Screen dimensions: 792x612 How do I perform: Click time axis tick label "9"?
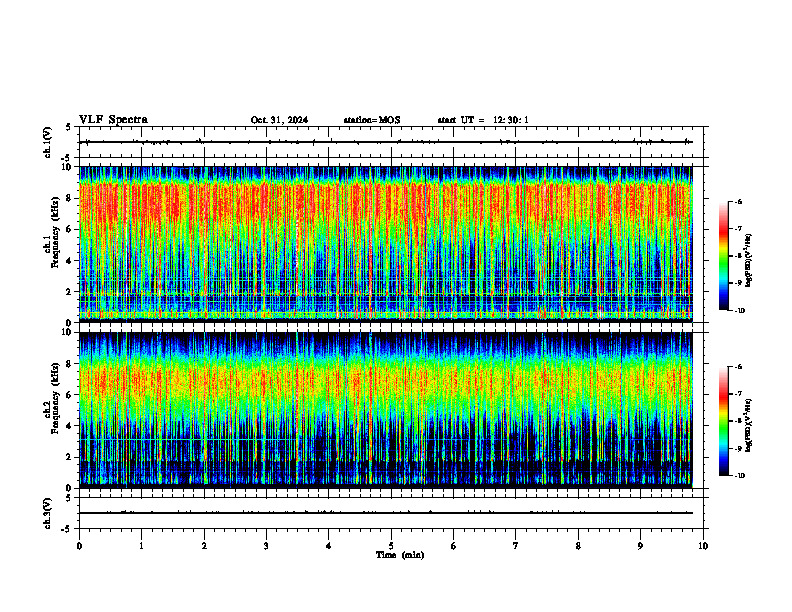640,546
